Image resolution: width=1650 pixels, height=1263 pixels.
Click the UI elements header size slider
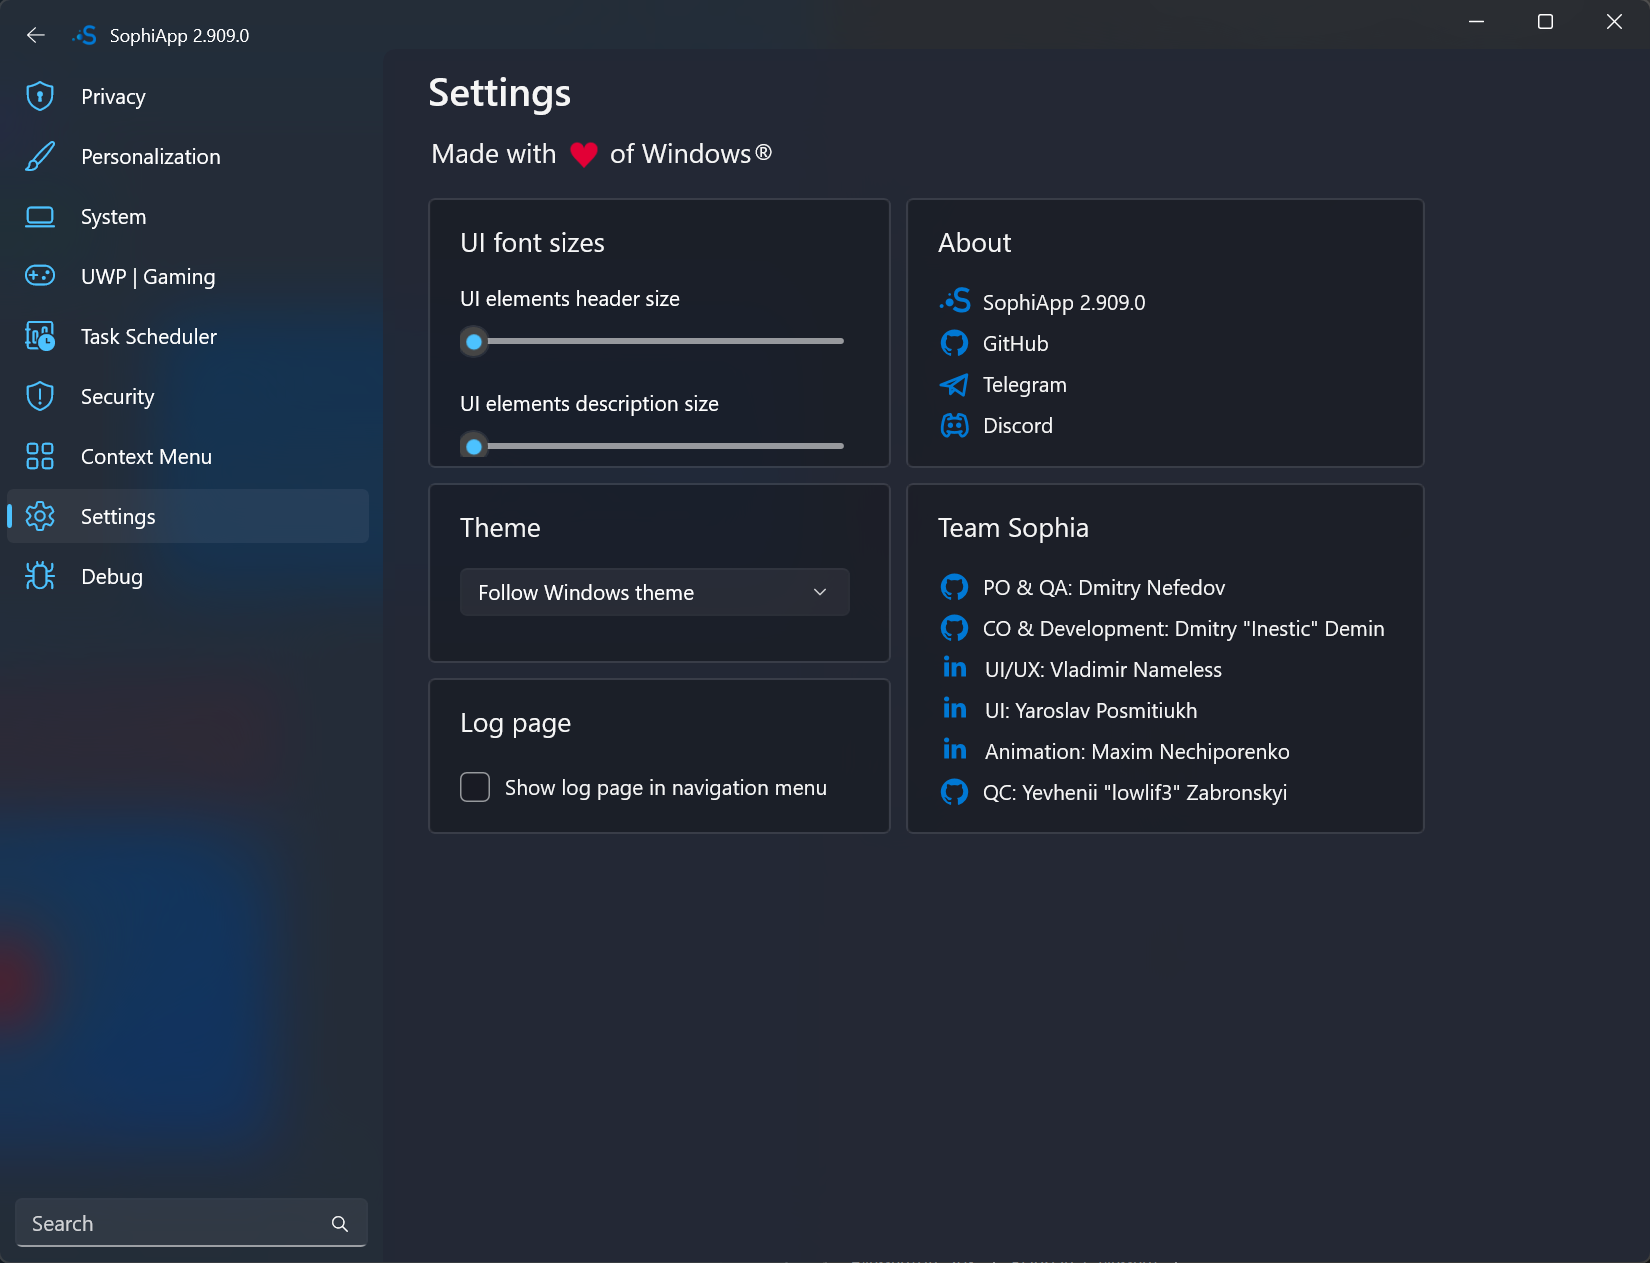click(x=652, y=341)
